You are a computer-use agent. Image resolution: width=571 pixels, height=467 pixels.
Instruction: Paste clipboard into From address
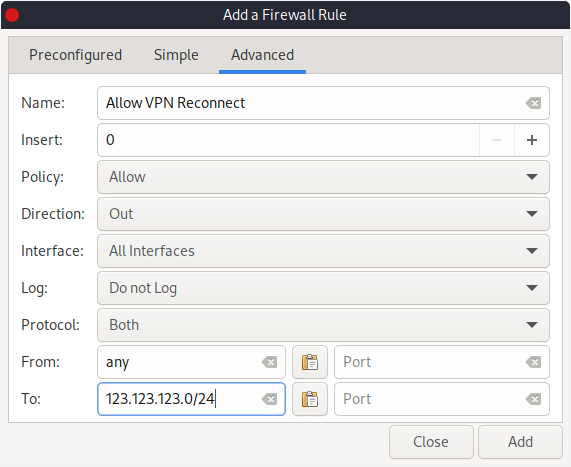point(310,362)
